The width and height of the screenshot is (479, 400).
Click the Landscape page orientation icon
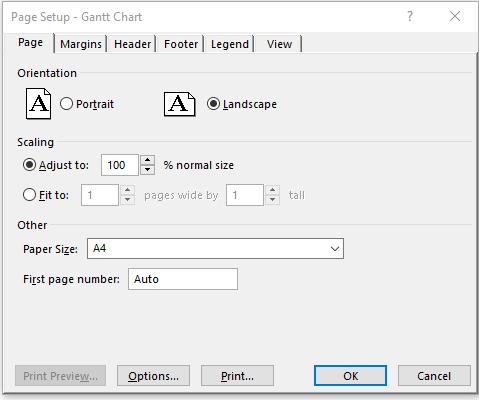point(179,104)
